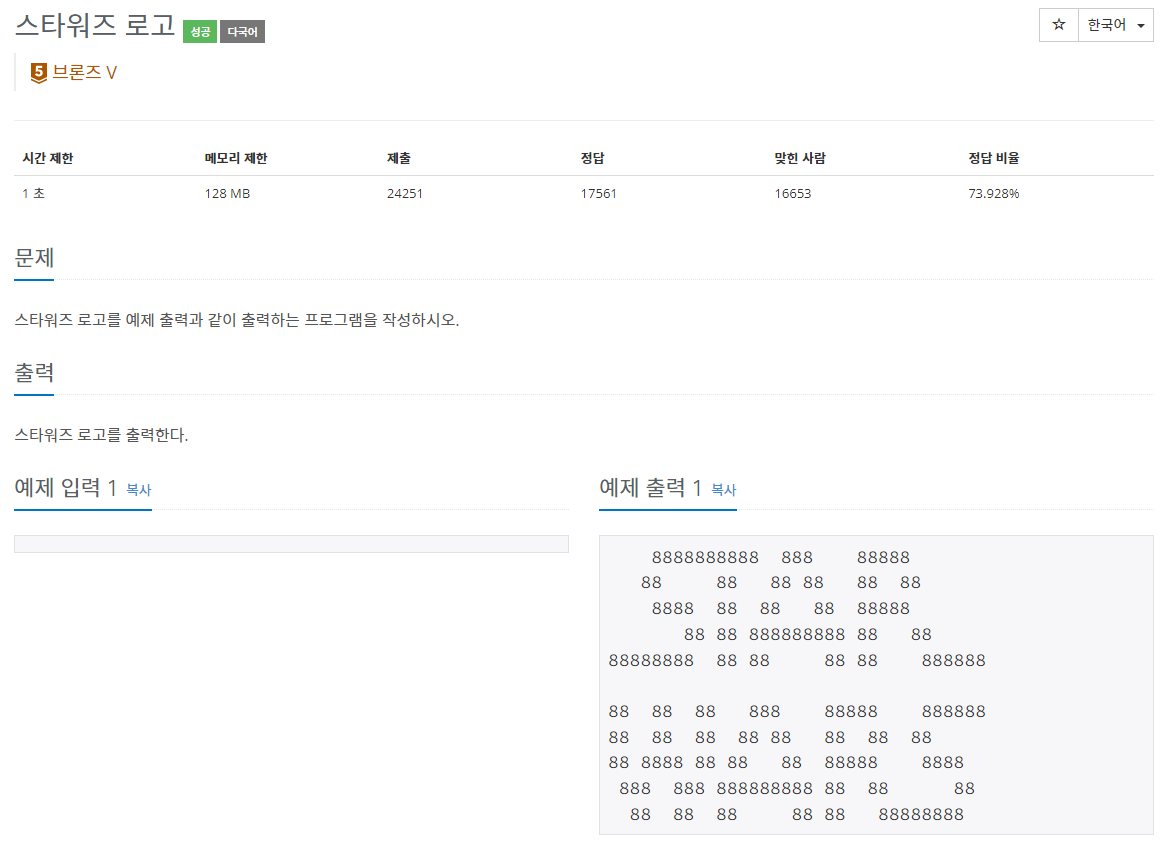Click the 16653 solvers value

click(792, 193)
